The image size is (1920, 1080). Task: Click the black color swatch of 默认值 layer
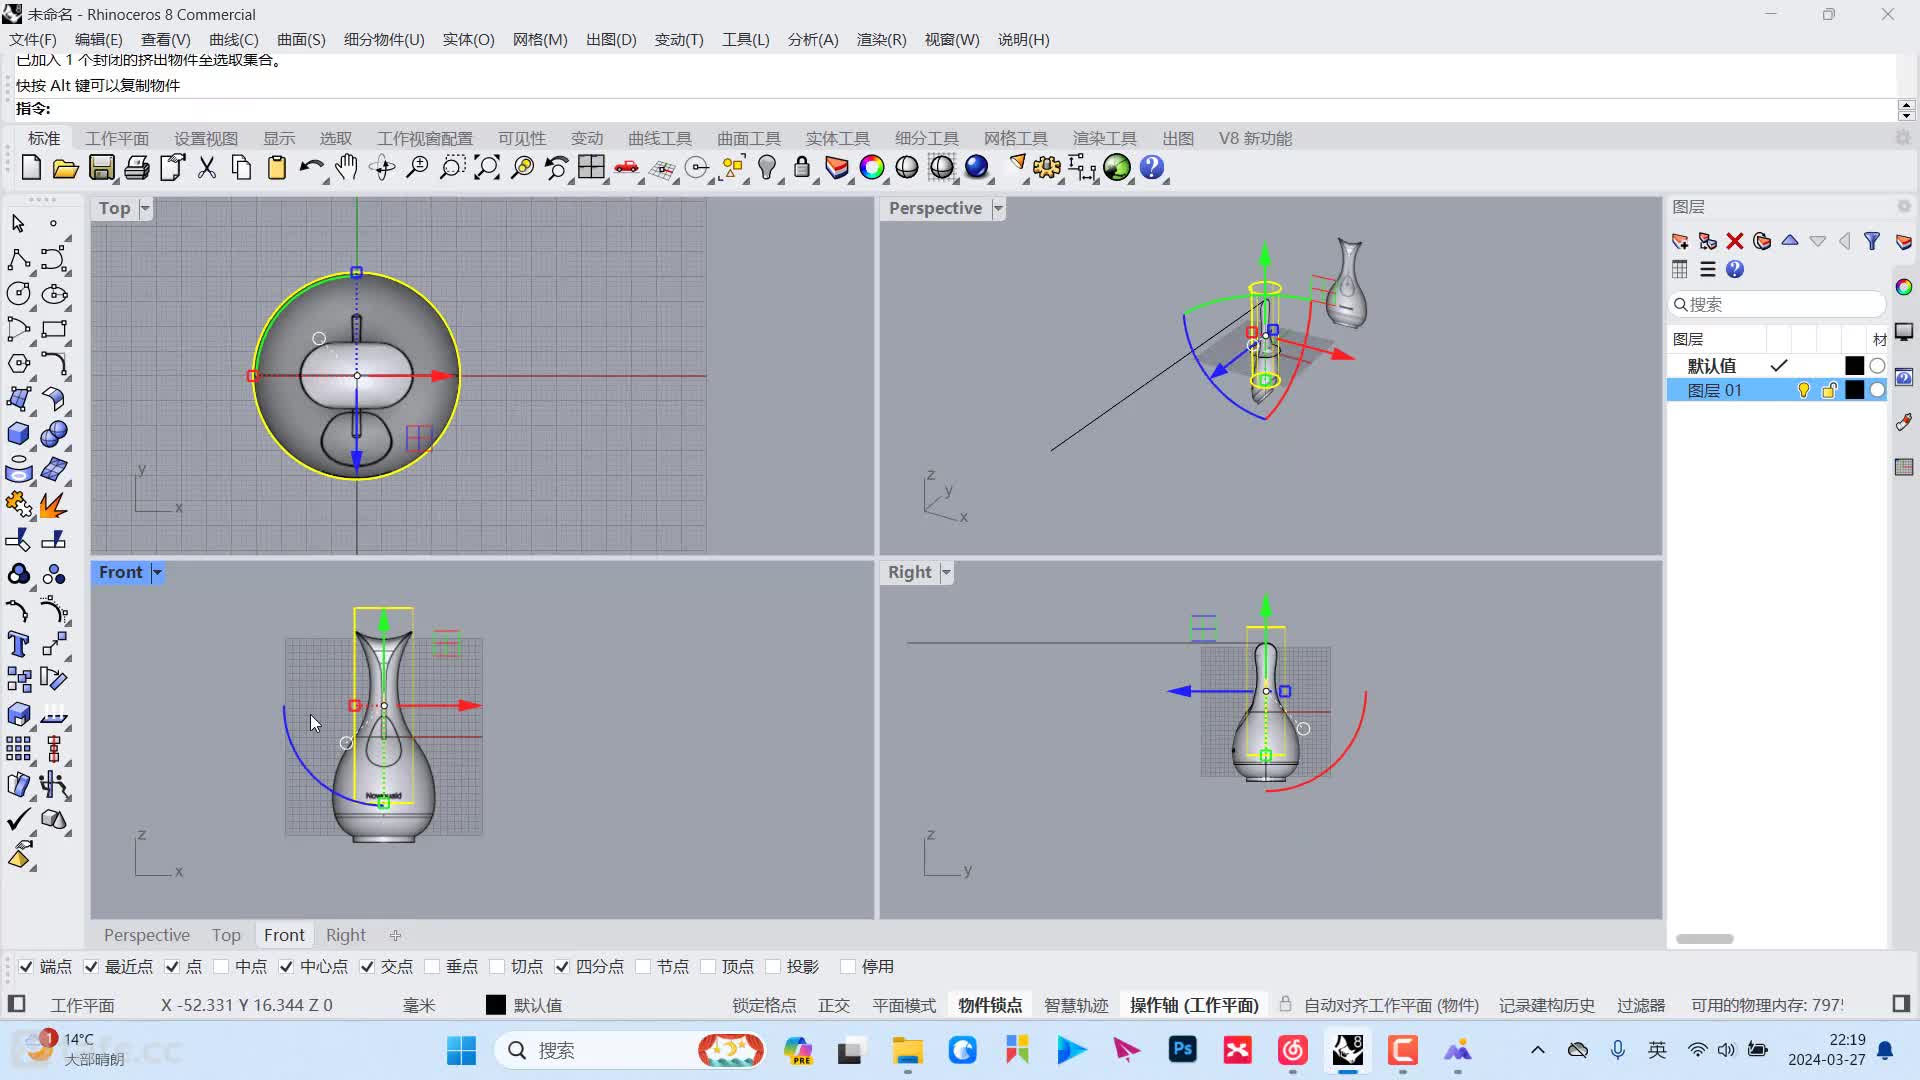[x=1854, y=366]
